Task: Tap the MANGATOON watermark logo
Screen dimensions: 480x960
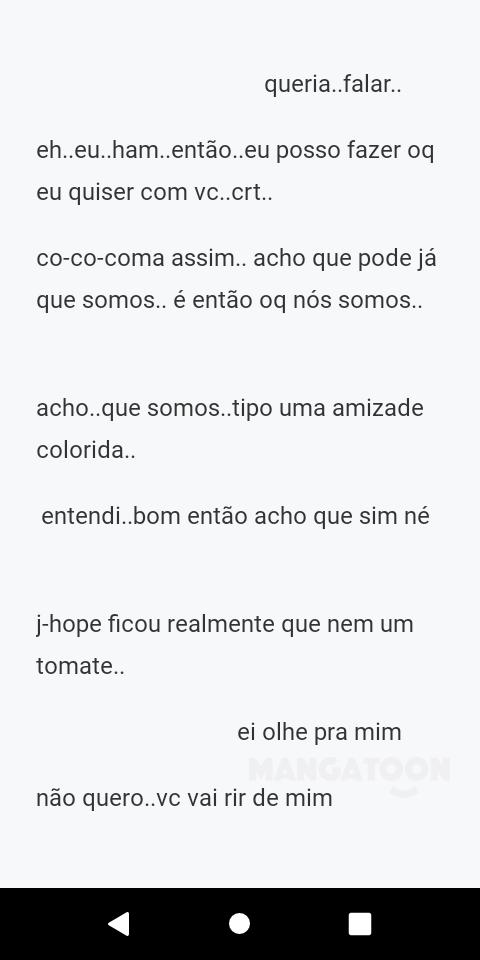Action: pos(350,770)
